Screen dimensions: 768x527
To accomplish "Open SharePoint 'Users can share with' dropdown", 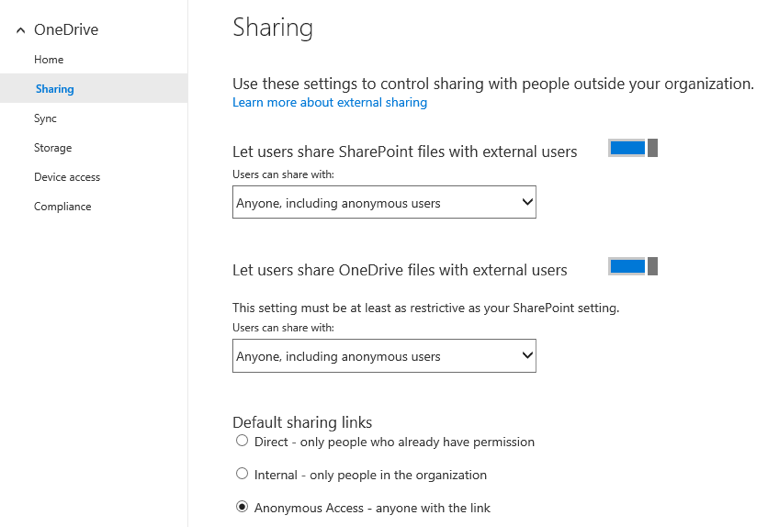I will (x=384, y=202).
